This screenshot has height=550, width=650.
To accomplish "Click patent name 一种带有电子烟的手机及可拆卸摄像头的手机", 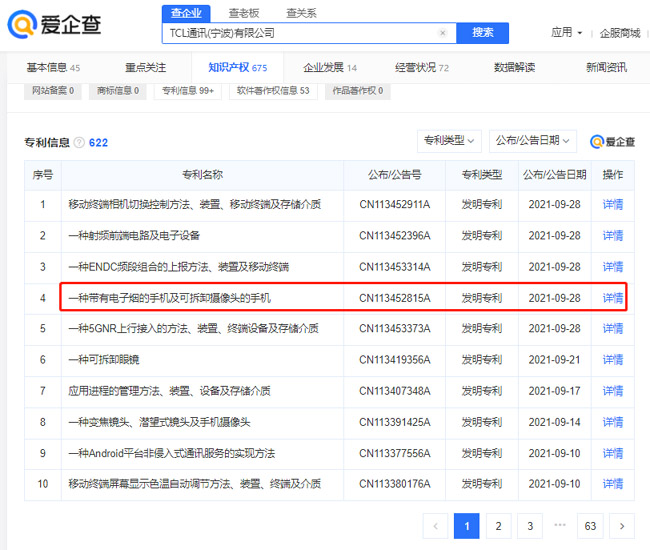I will 170,298.
